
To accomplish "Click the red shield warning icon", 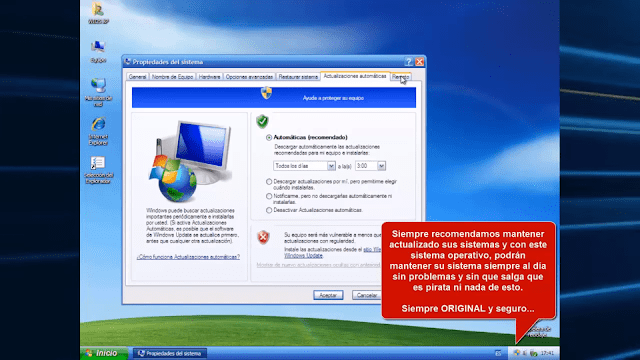I will tap(263, 237).
